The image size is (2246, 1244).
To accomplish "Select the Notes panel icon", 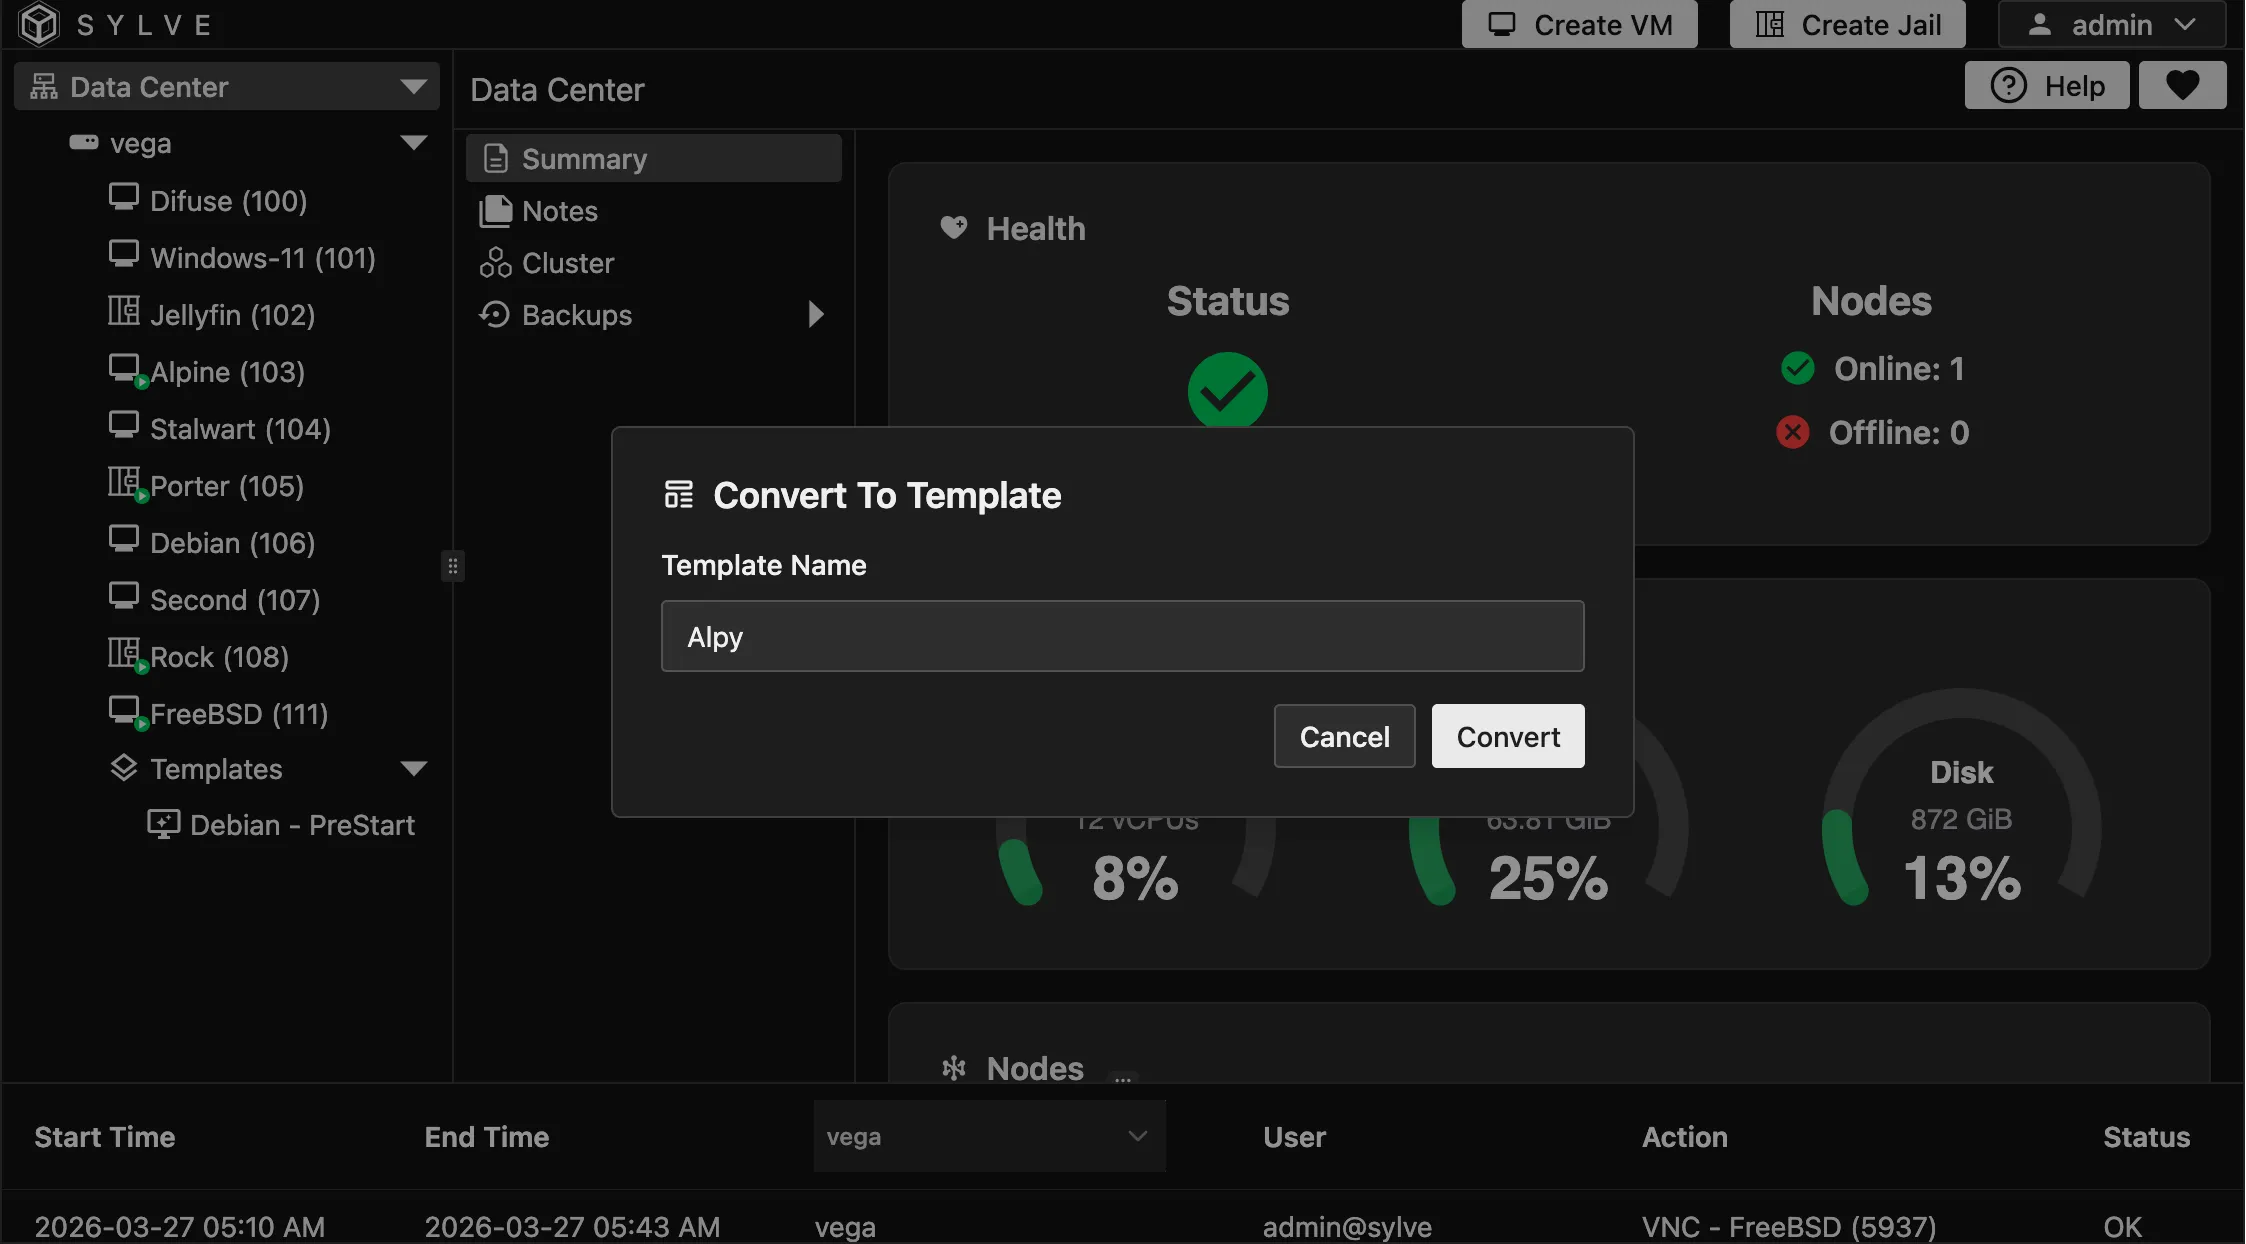I will point(494,210).
